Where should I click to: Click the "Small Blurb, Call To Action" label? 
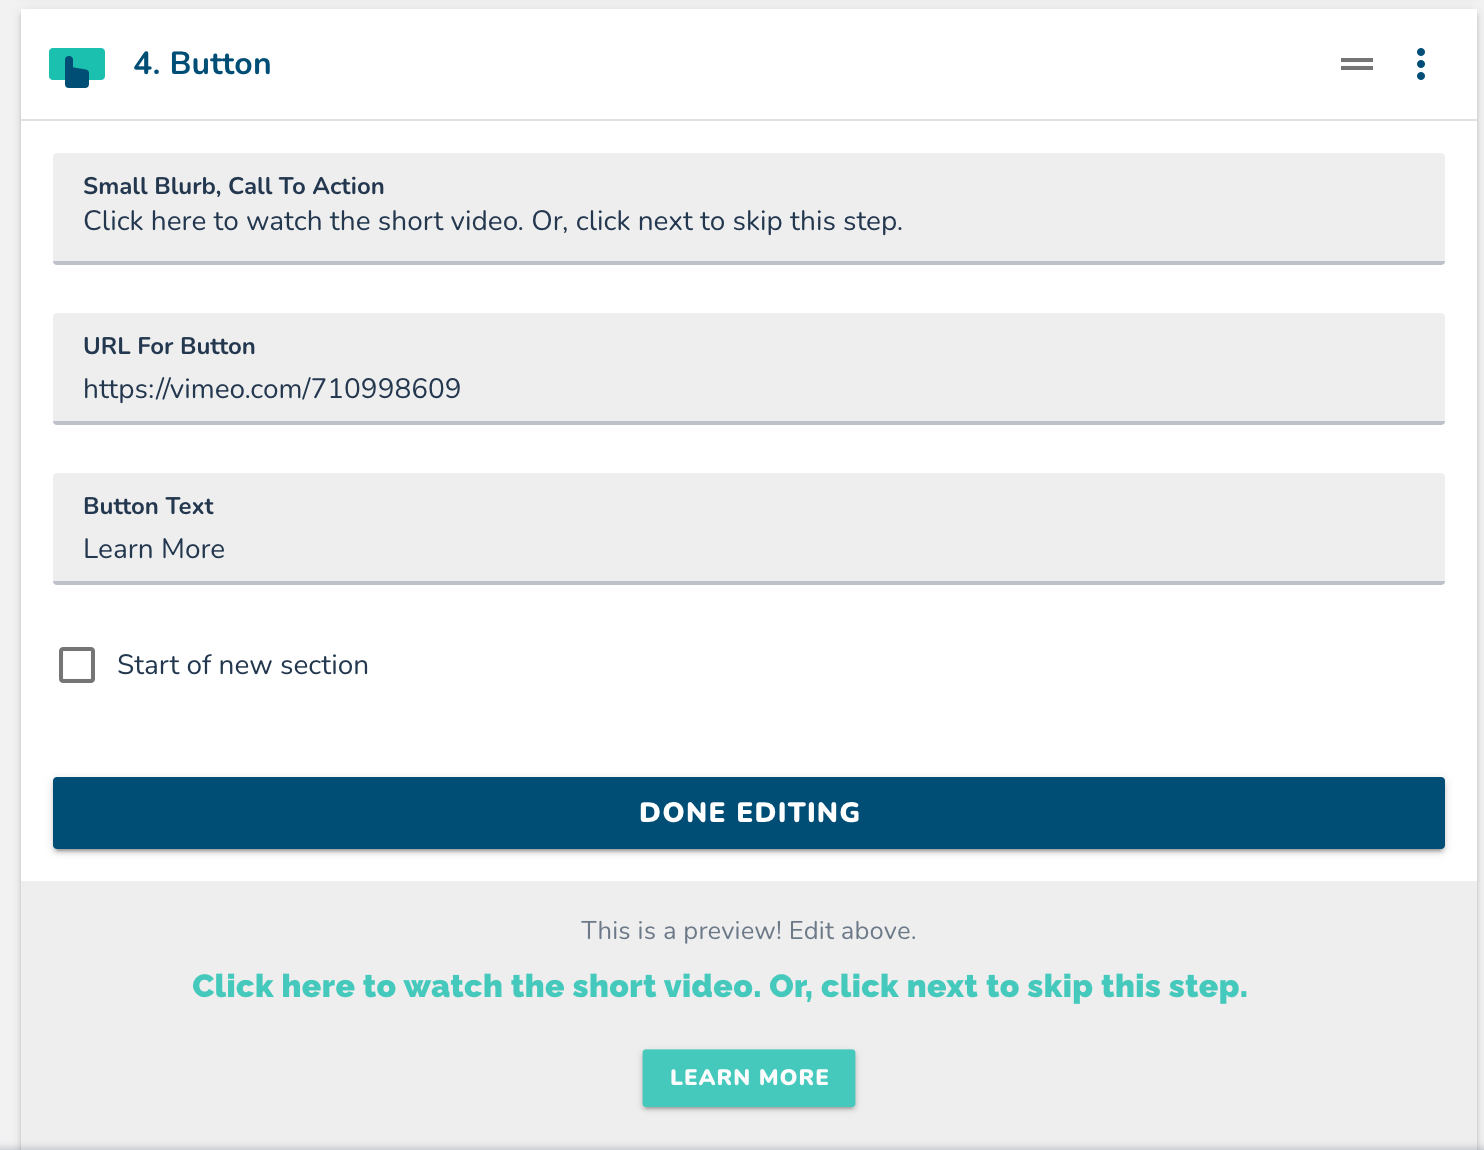pos(233,186)
